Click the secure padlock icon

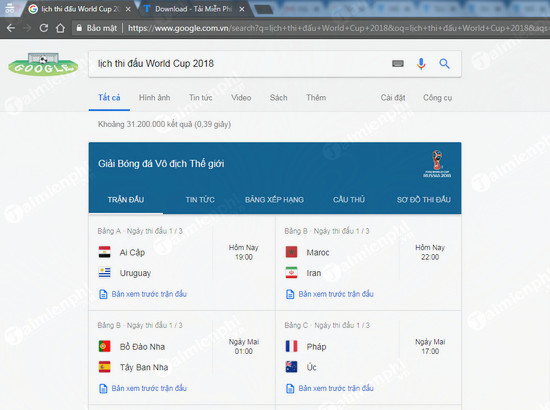coord(79,28)
